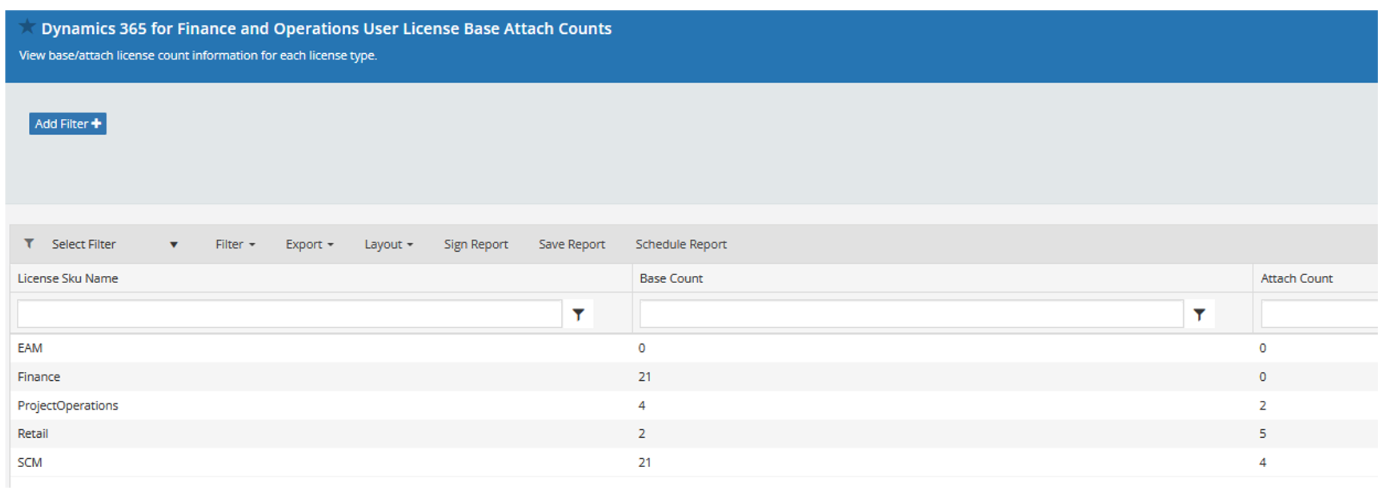Viewport: 1386px width, 500px height.
Task: Click Attach Count value 5 for Retail
Action: 1264,434
